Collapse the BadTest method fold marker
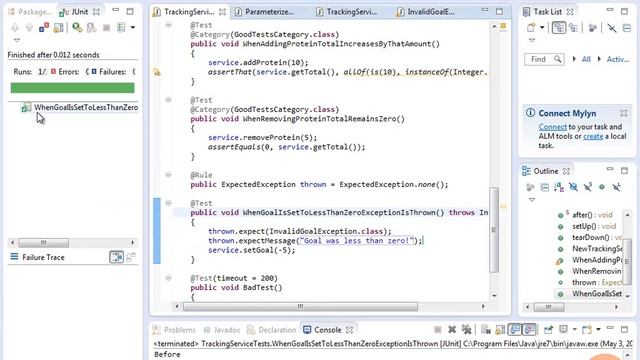640x360 pixels. (168, 278)
